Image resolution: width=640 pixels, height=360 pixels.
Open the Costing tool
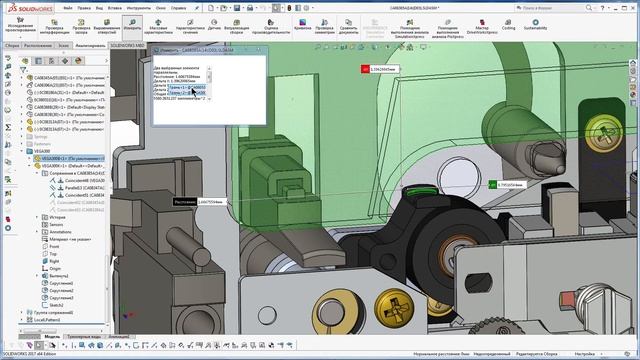(508, 25)
